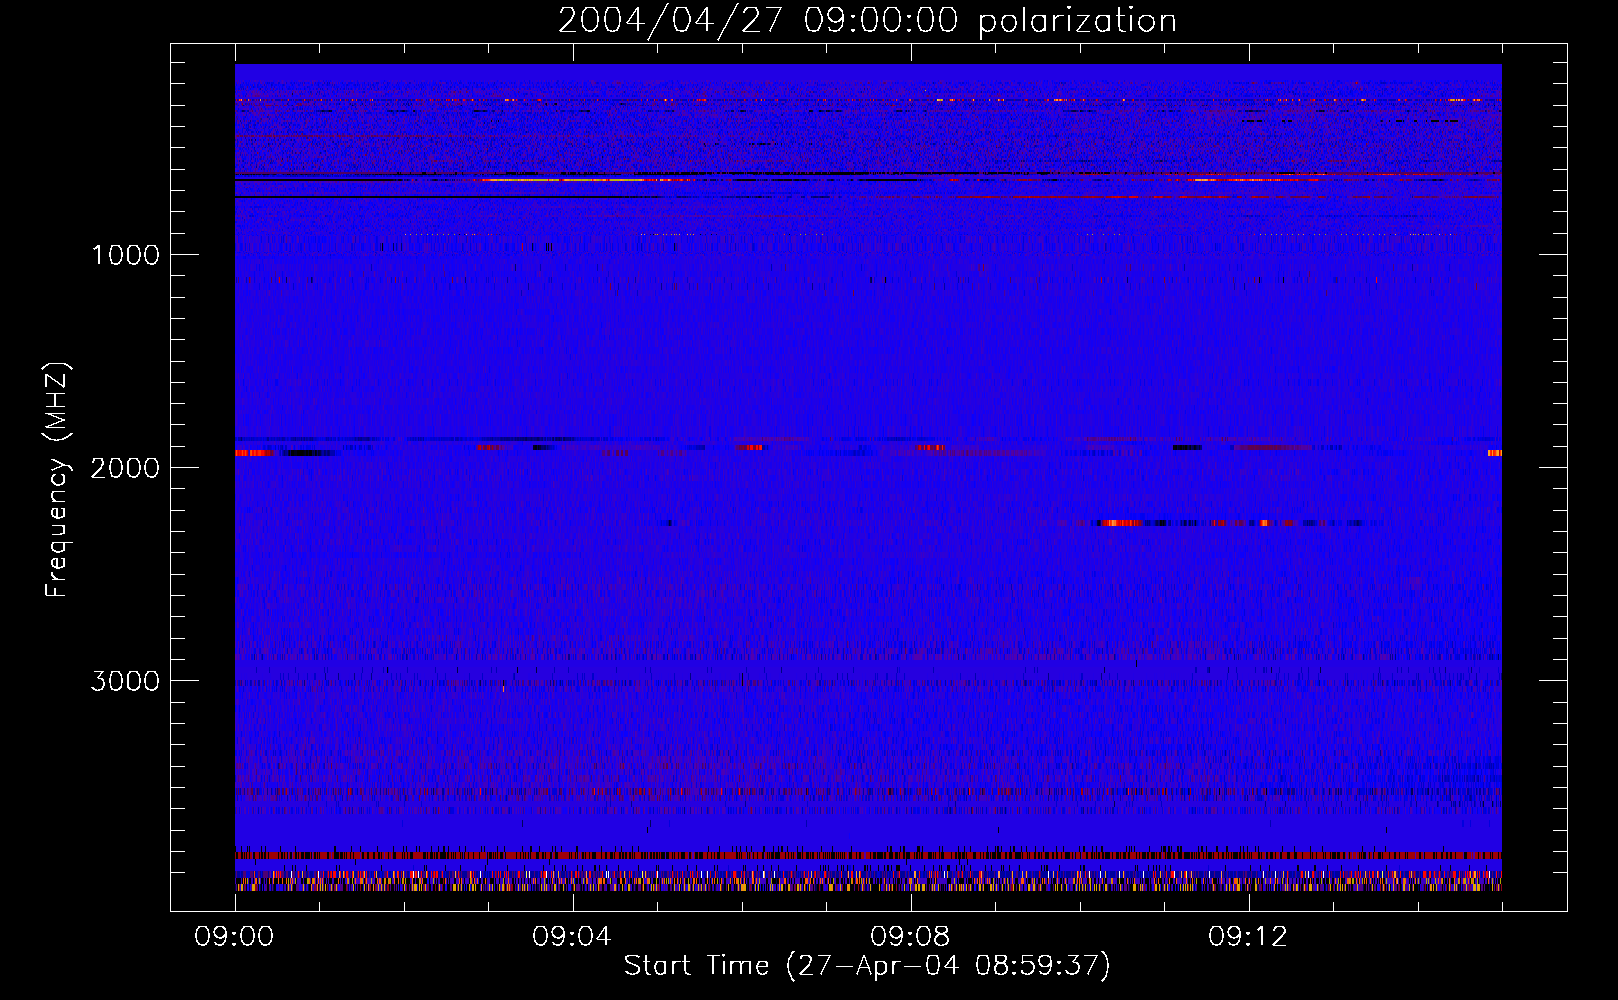Viewport: 1618px width, 1000px height.
Task: Click the 2000 frequency tick label
Action: [x=125, y=468]
